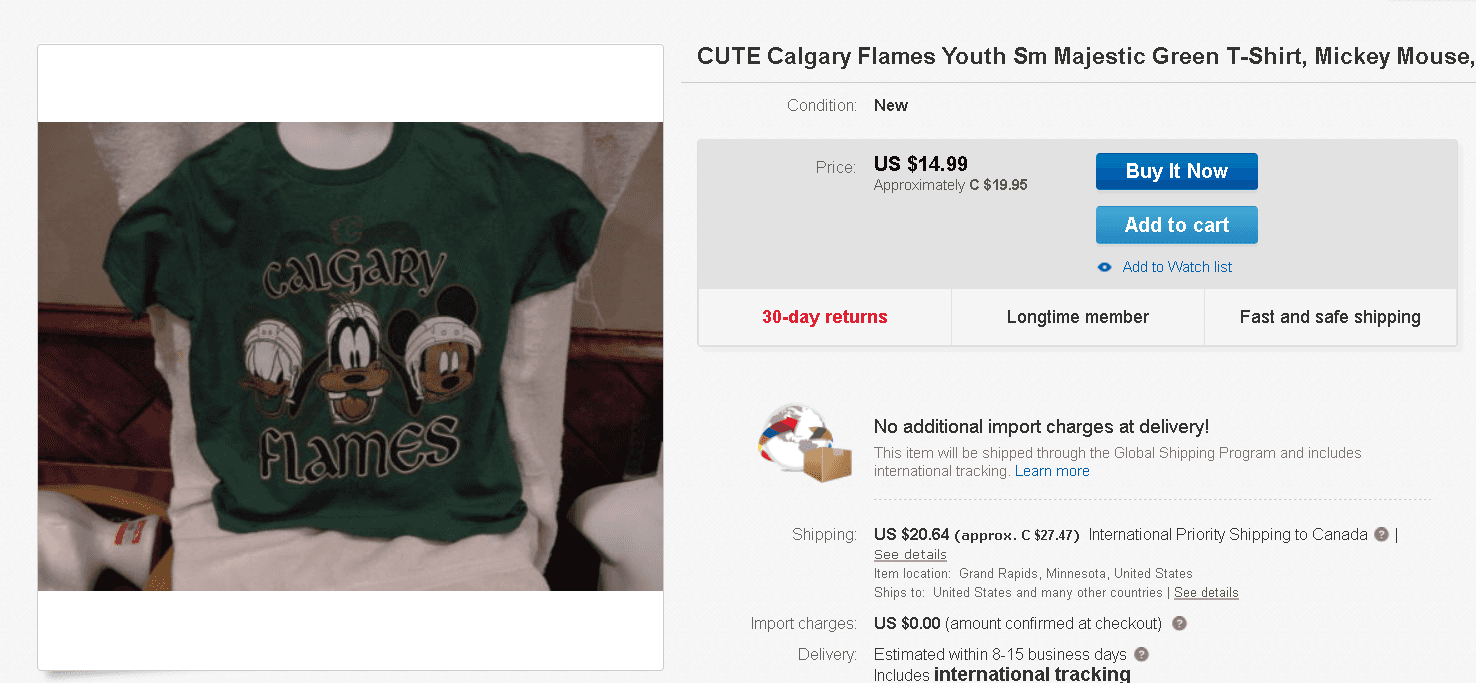Enlarge the green Calgary Flames shirt photo
Viewport: 1476px width, 683px height.
(x=350, y=356)
